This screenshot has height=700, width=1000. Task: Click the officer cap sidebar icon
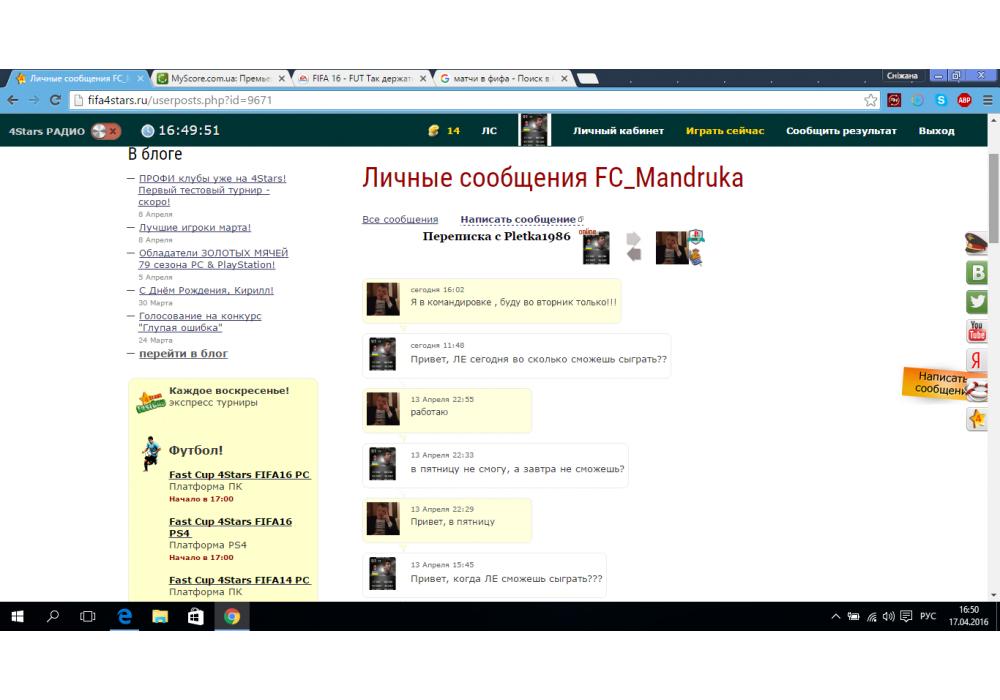point(976,243)
